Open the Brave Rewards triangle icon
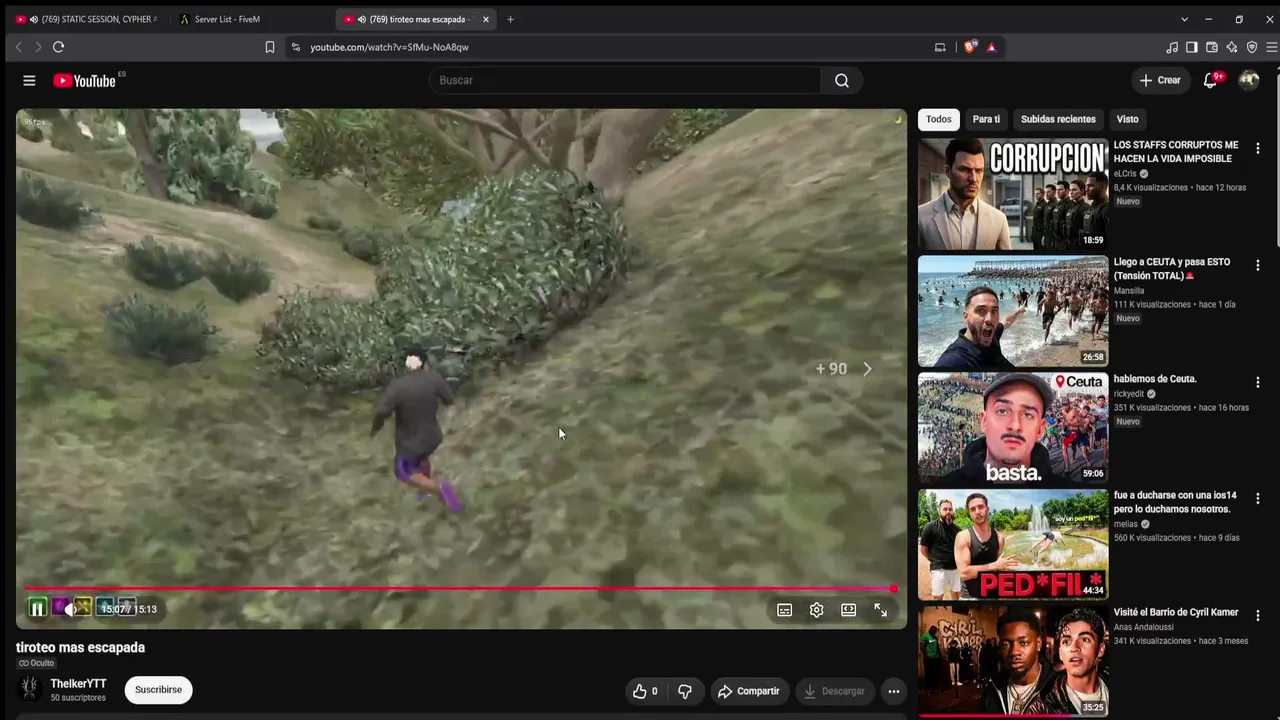The width and height of the screenshot is (1280, 720). pos(991,47)
